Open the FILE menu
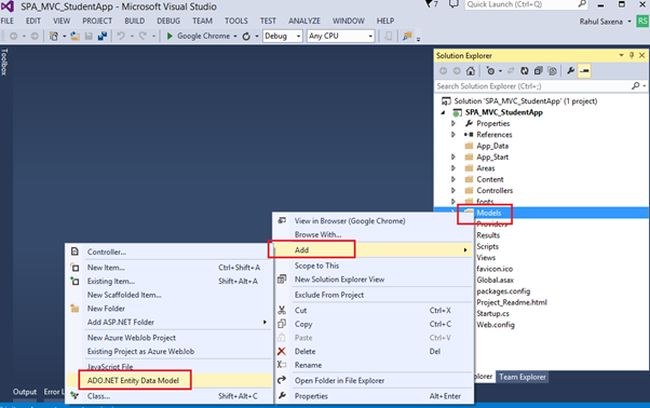The width and height of the screenshot is (650, 408). pyautogui.click(x=7, y=21)
